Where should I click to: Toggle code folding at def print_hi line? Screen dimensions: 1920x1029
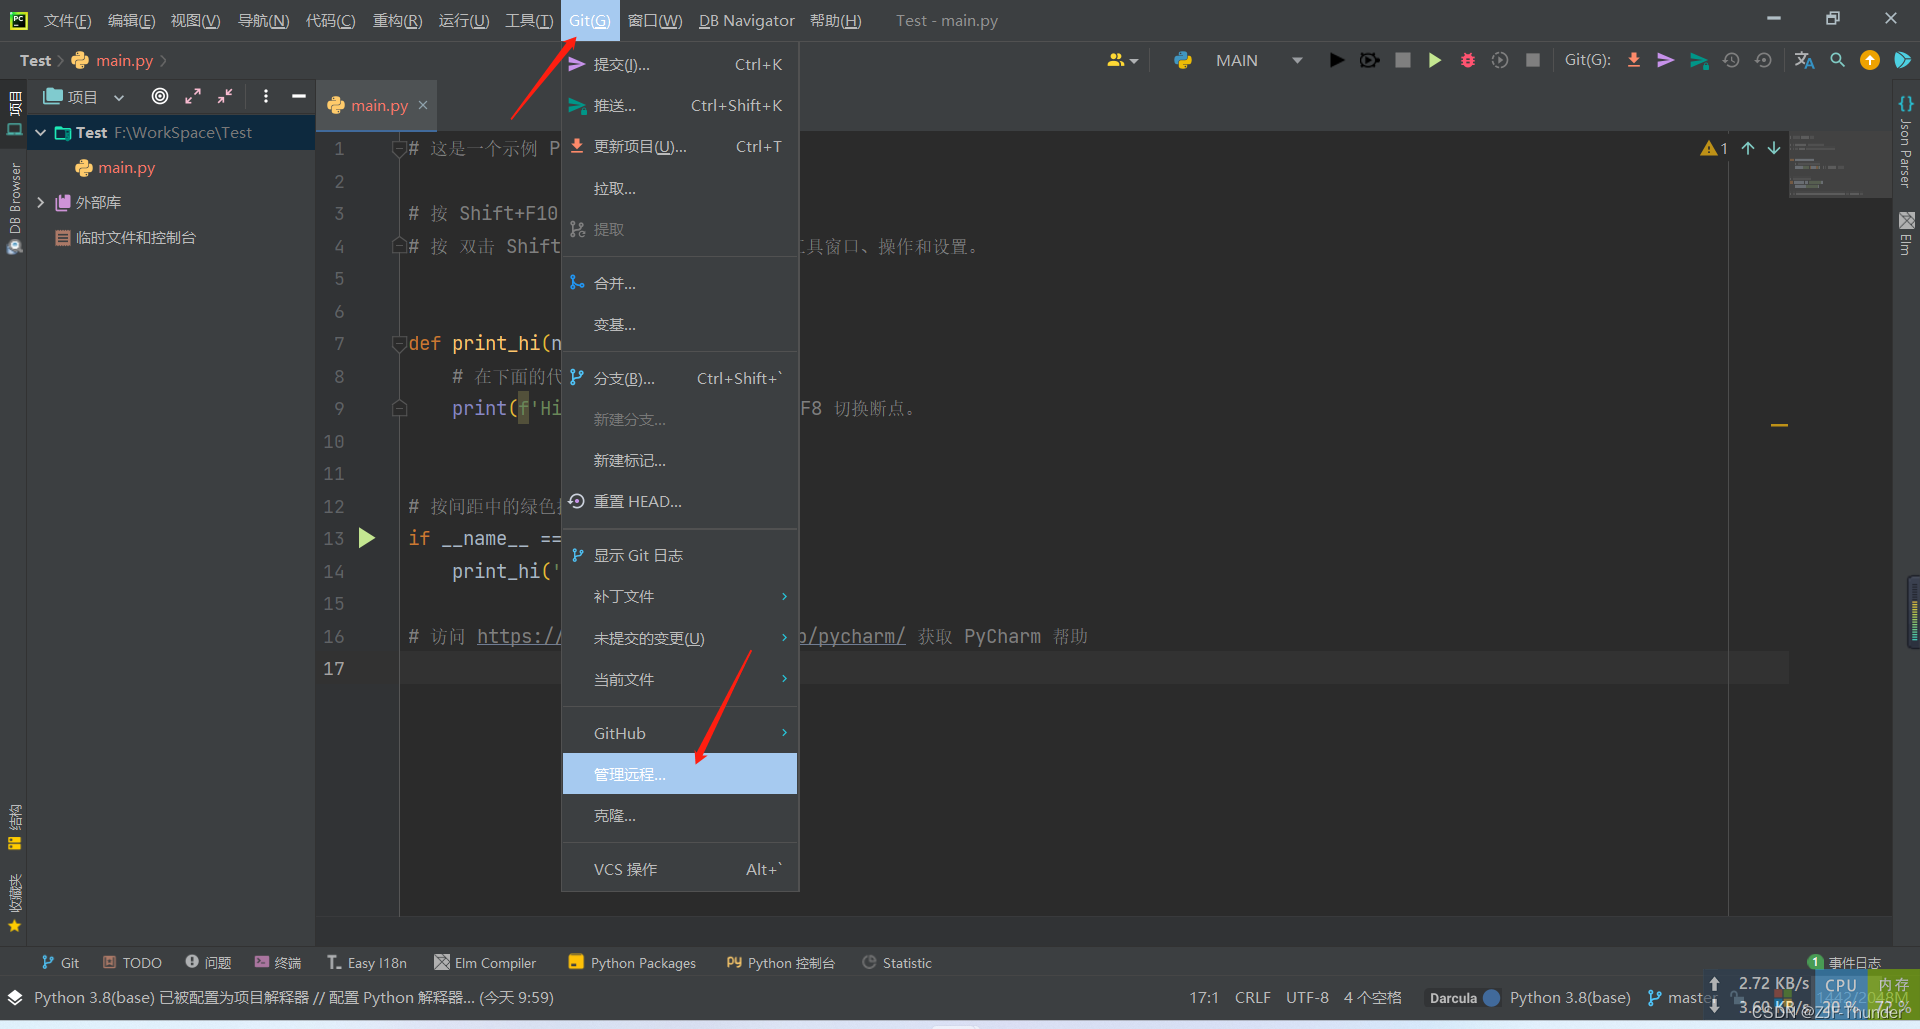(x=399, y=343)
